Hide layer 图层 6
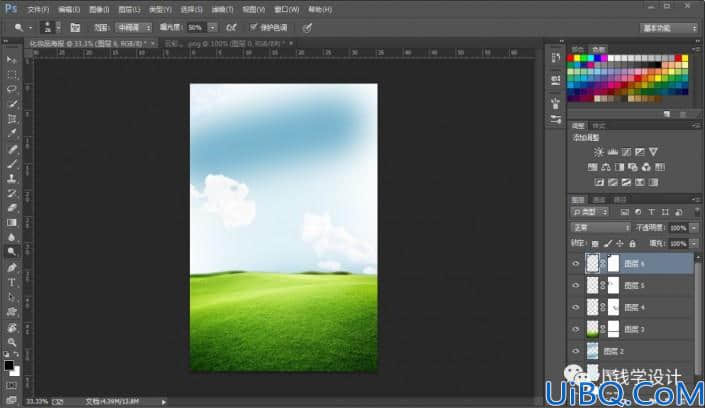This screenshot has height=408, width=705. (x=576, y=264)
